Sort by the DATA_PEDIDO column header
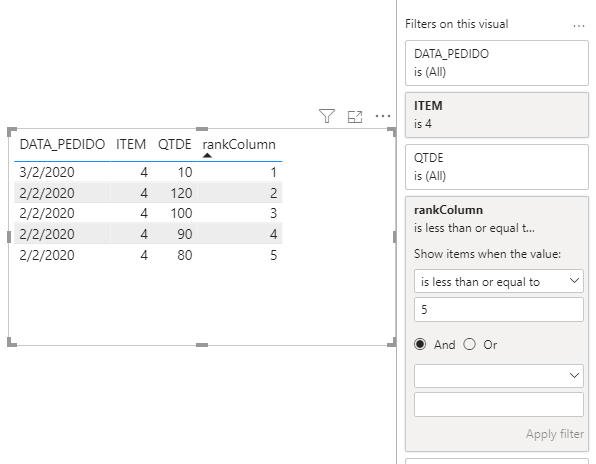Image resolution: width=596 pixels, height=464 pixels. pos(62,144)
